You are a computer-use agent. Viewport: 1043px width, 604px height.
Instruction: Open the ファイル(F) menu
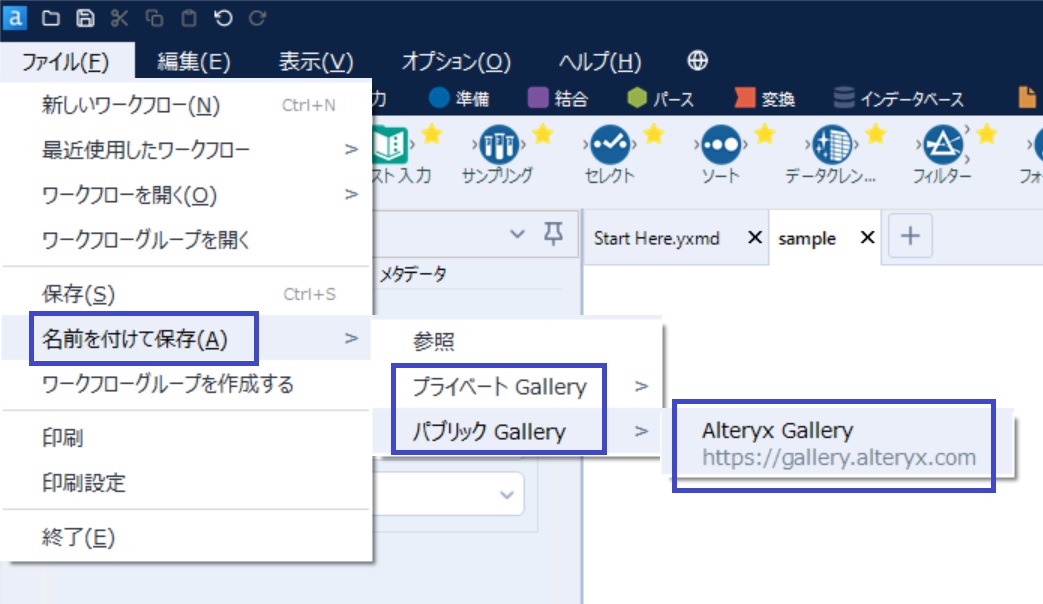coord(66,62)
